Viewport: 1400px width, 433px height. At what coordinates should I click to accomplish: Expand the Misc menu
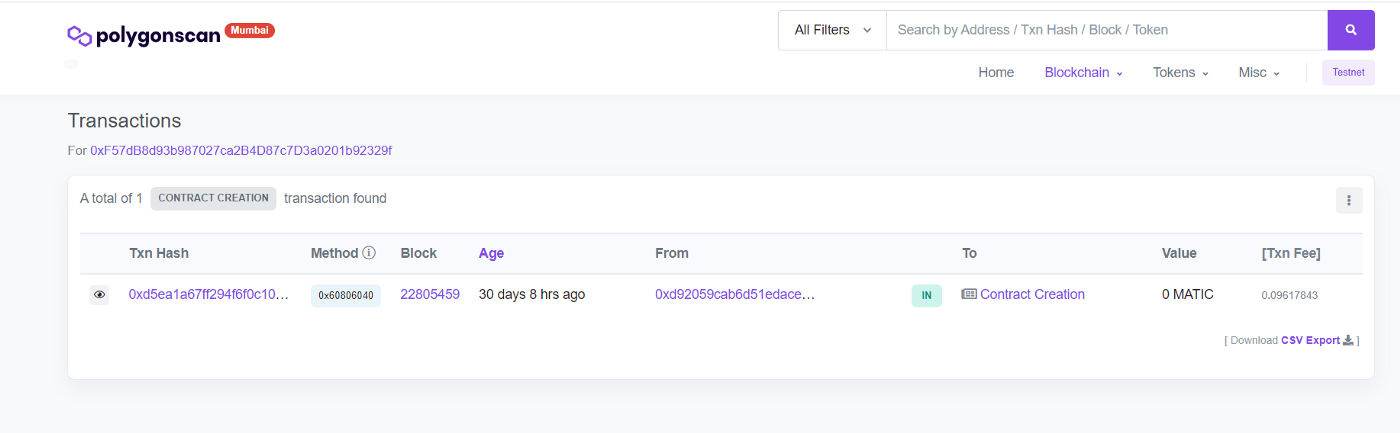tap(1259, 72)
